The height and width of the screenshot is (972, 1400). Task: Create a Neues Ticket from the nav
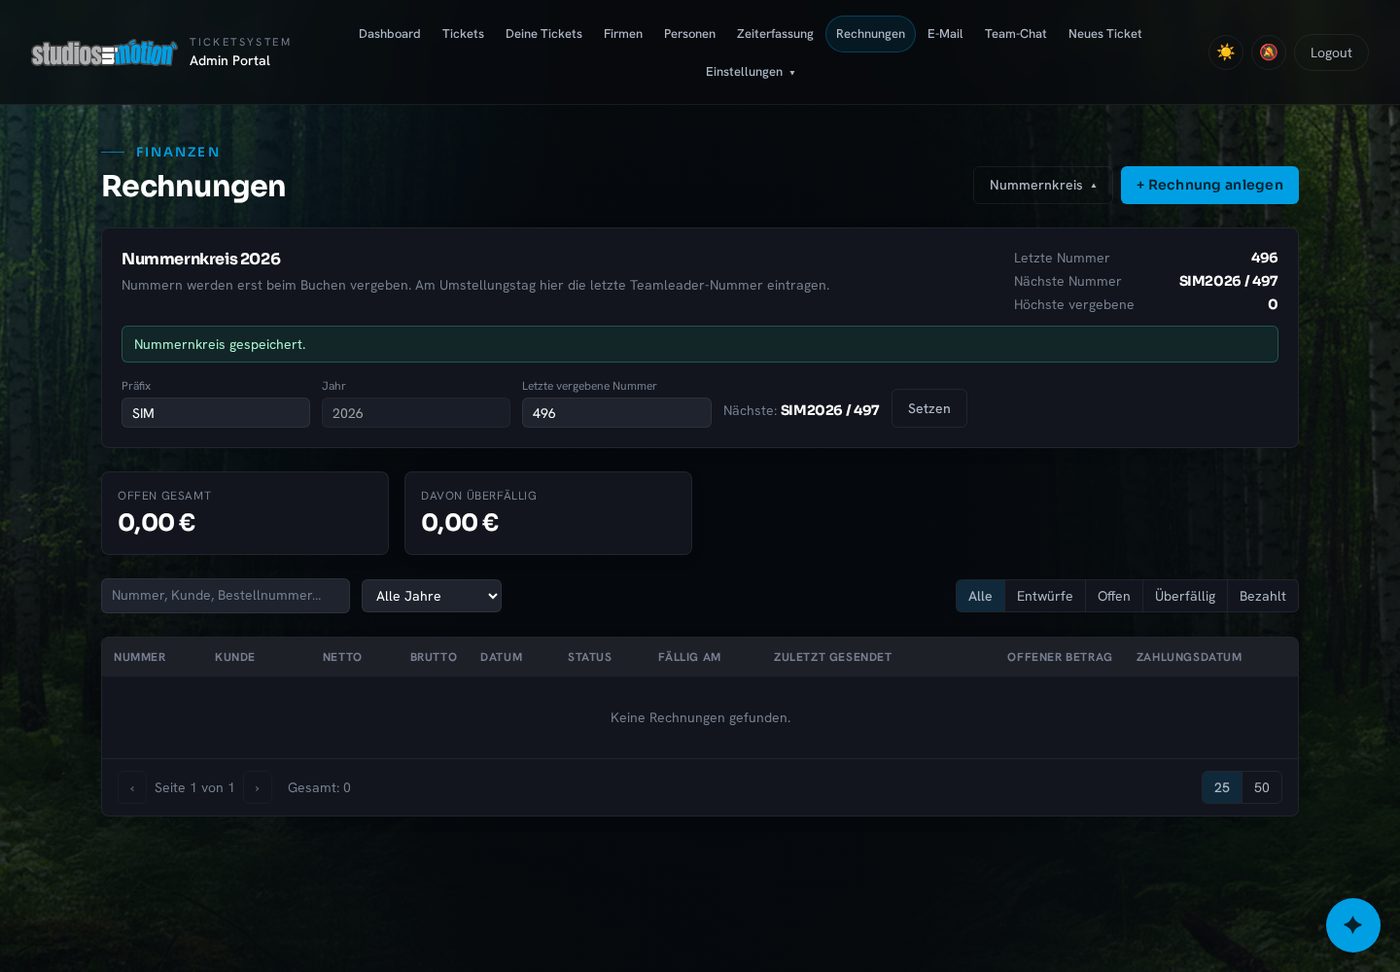(1105, 34)
